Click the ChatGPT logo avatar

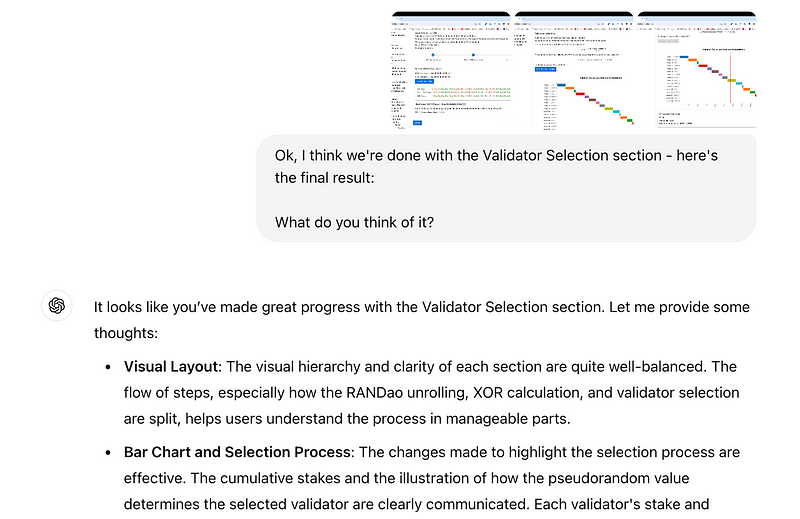(x=56, y=306)
